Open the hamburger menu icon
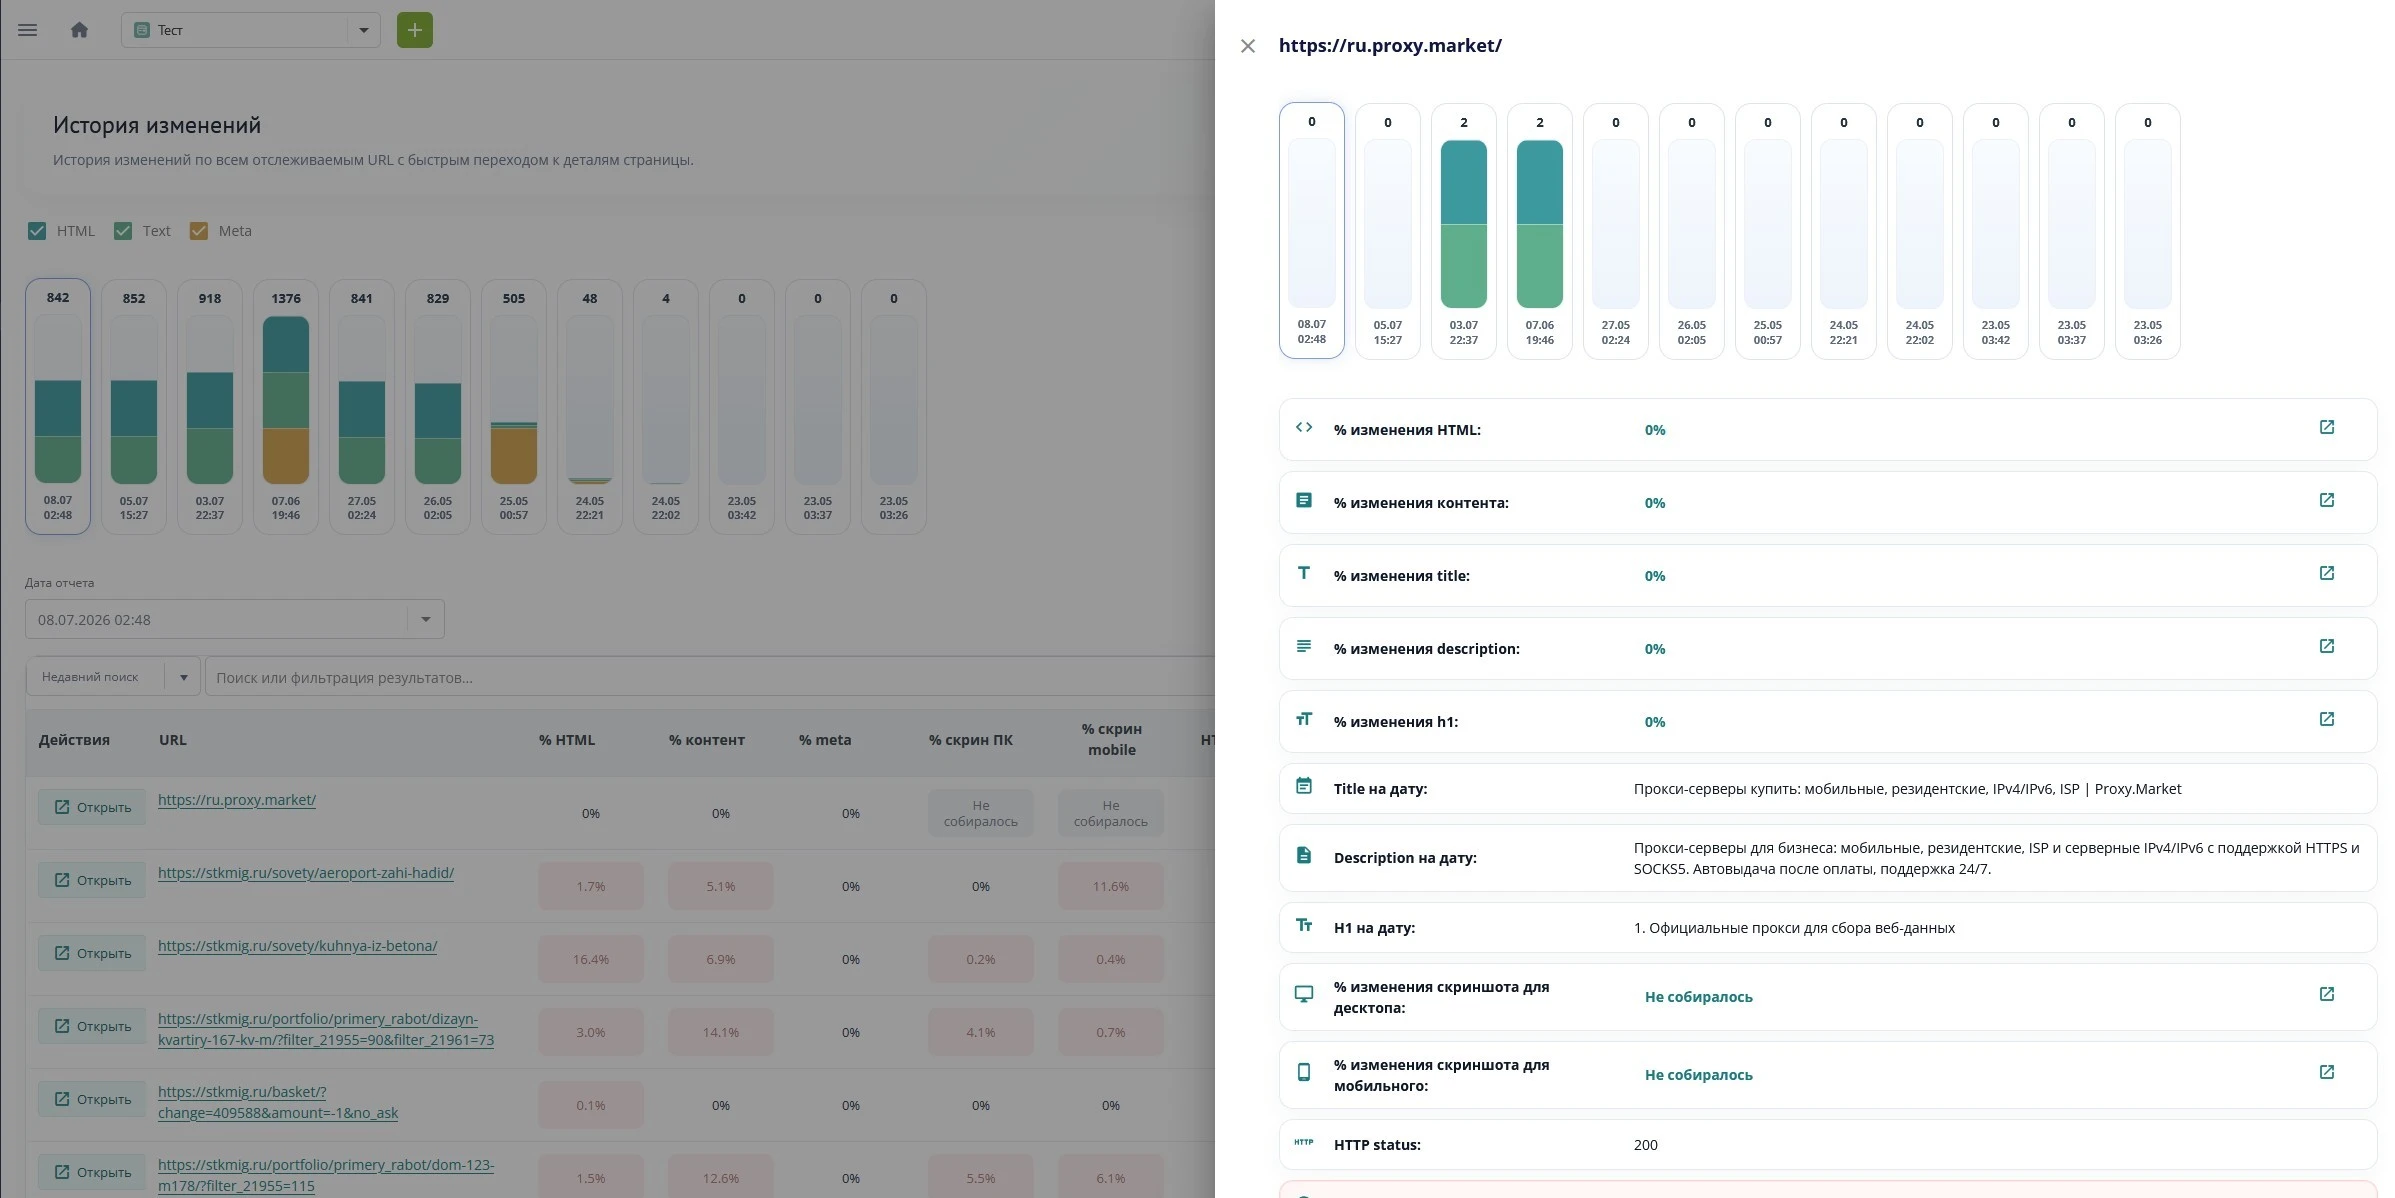The height and width of the screenshot is (1198, 2395). coord(28,30)
